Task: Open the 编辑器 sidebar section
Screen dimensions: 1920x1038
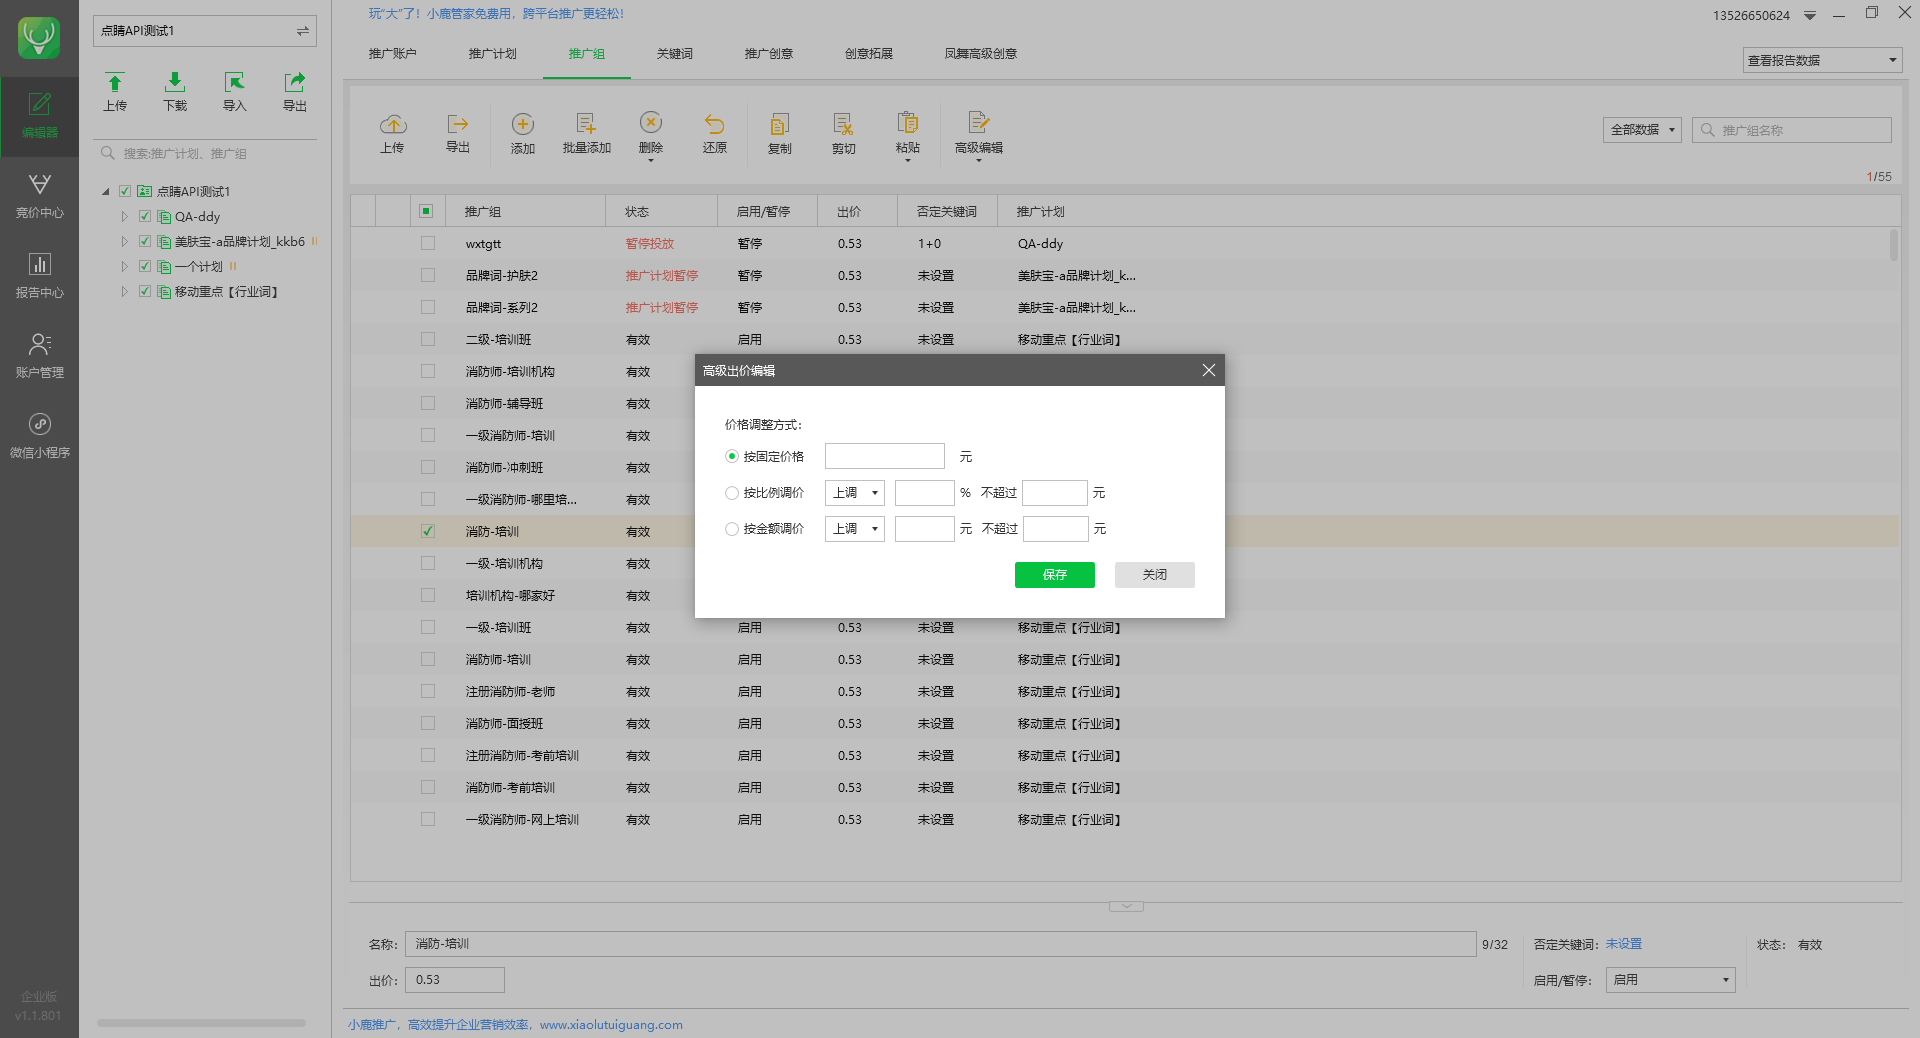Action: coord(39,116)
